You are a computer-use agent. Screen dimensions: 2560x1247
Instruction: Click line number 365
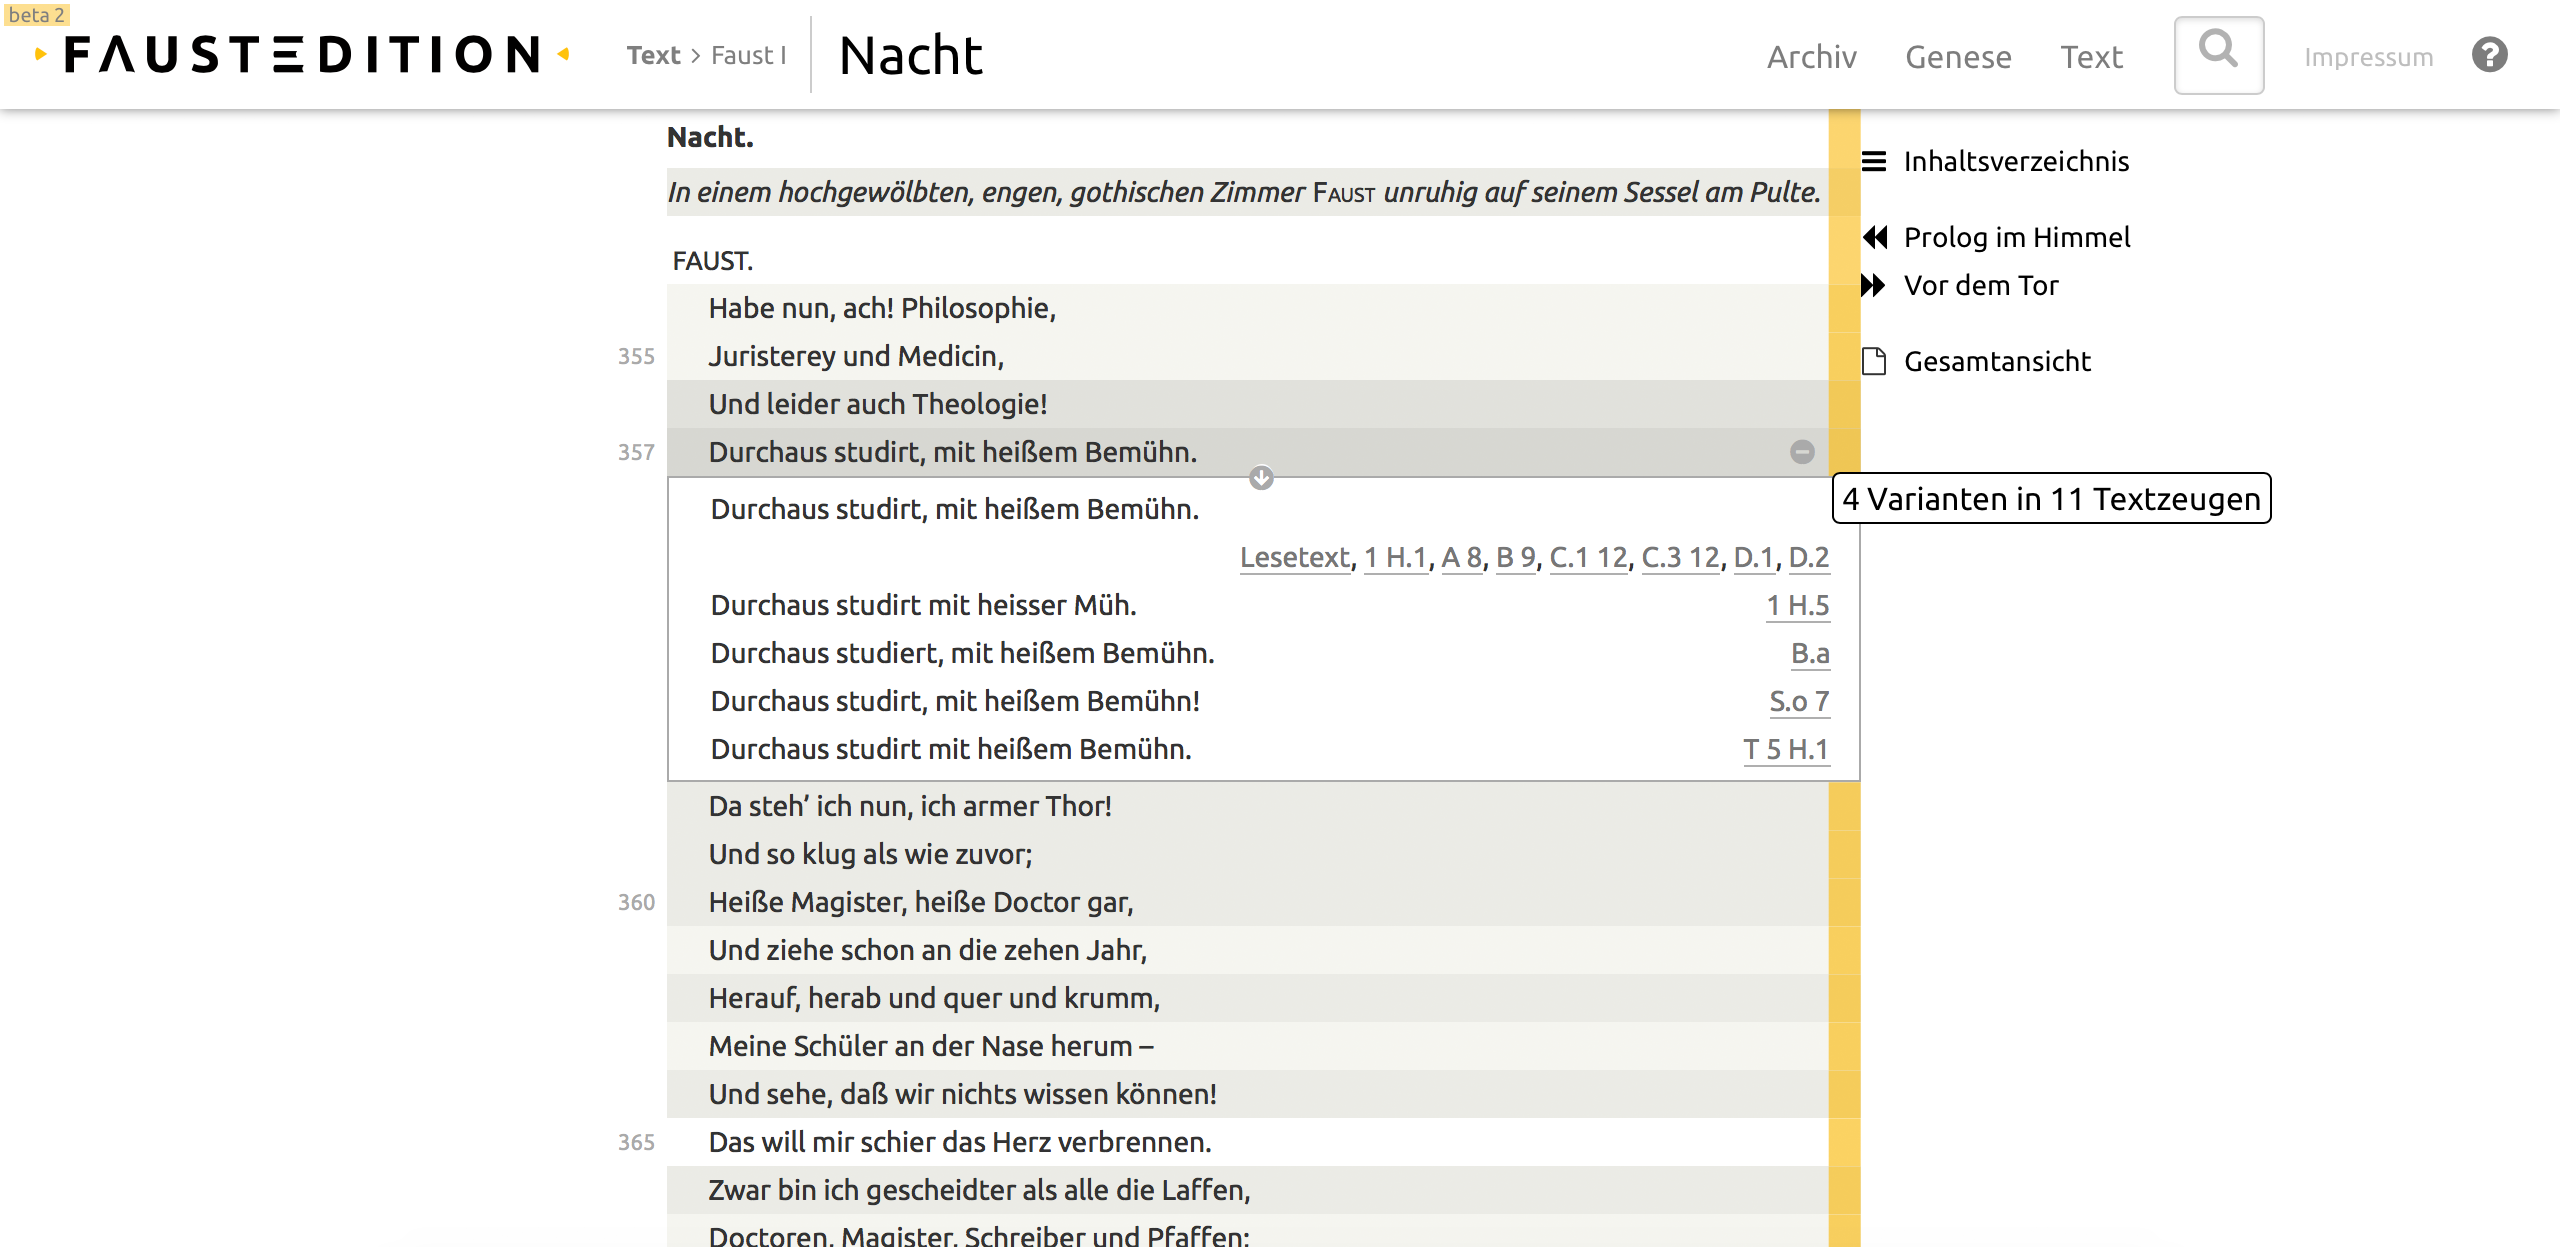[636, 1142]
